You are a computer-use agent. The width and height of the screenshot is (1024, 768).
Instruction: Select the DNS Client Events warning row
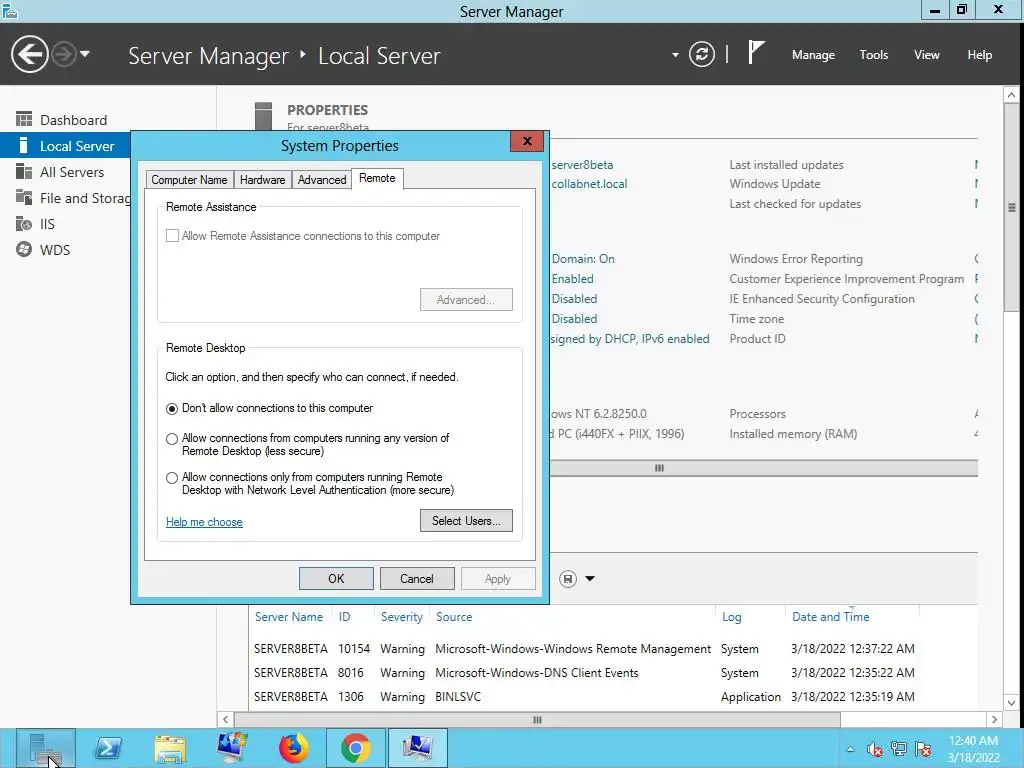click(x=614, y=673)
